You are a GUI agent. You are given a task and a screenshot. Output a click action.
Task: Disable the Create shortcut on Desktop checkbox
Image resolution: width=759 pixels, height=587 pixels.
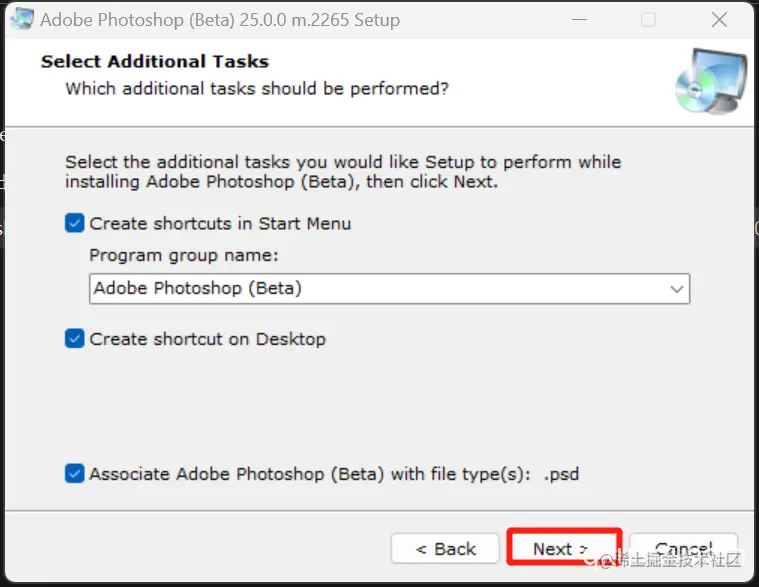point(75,339)
